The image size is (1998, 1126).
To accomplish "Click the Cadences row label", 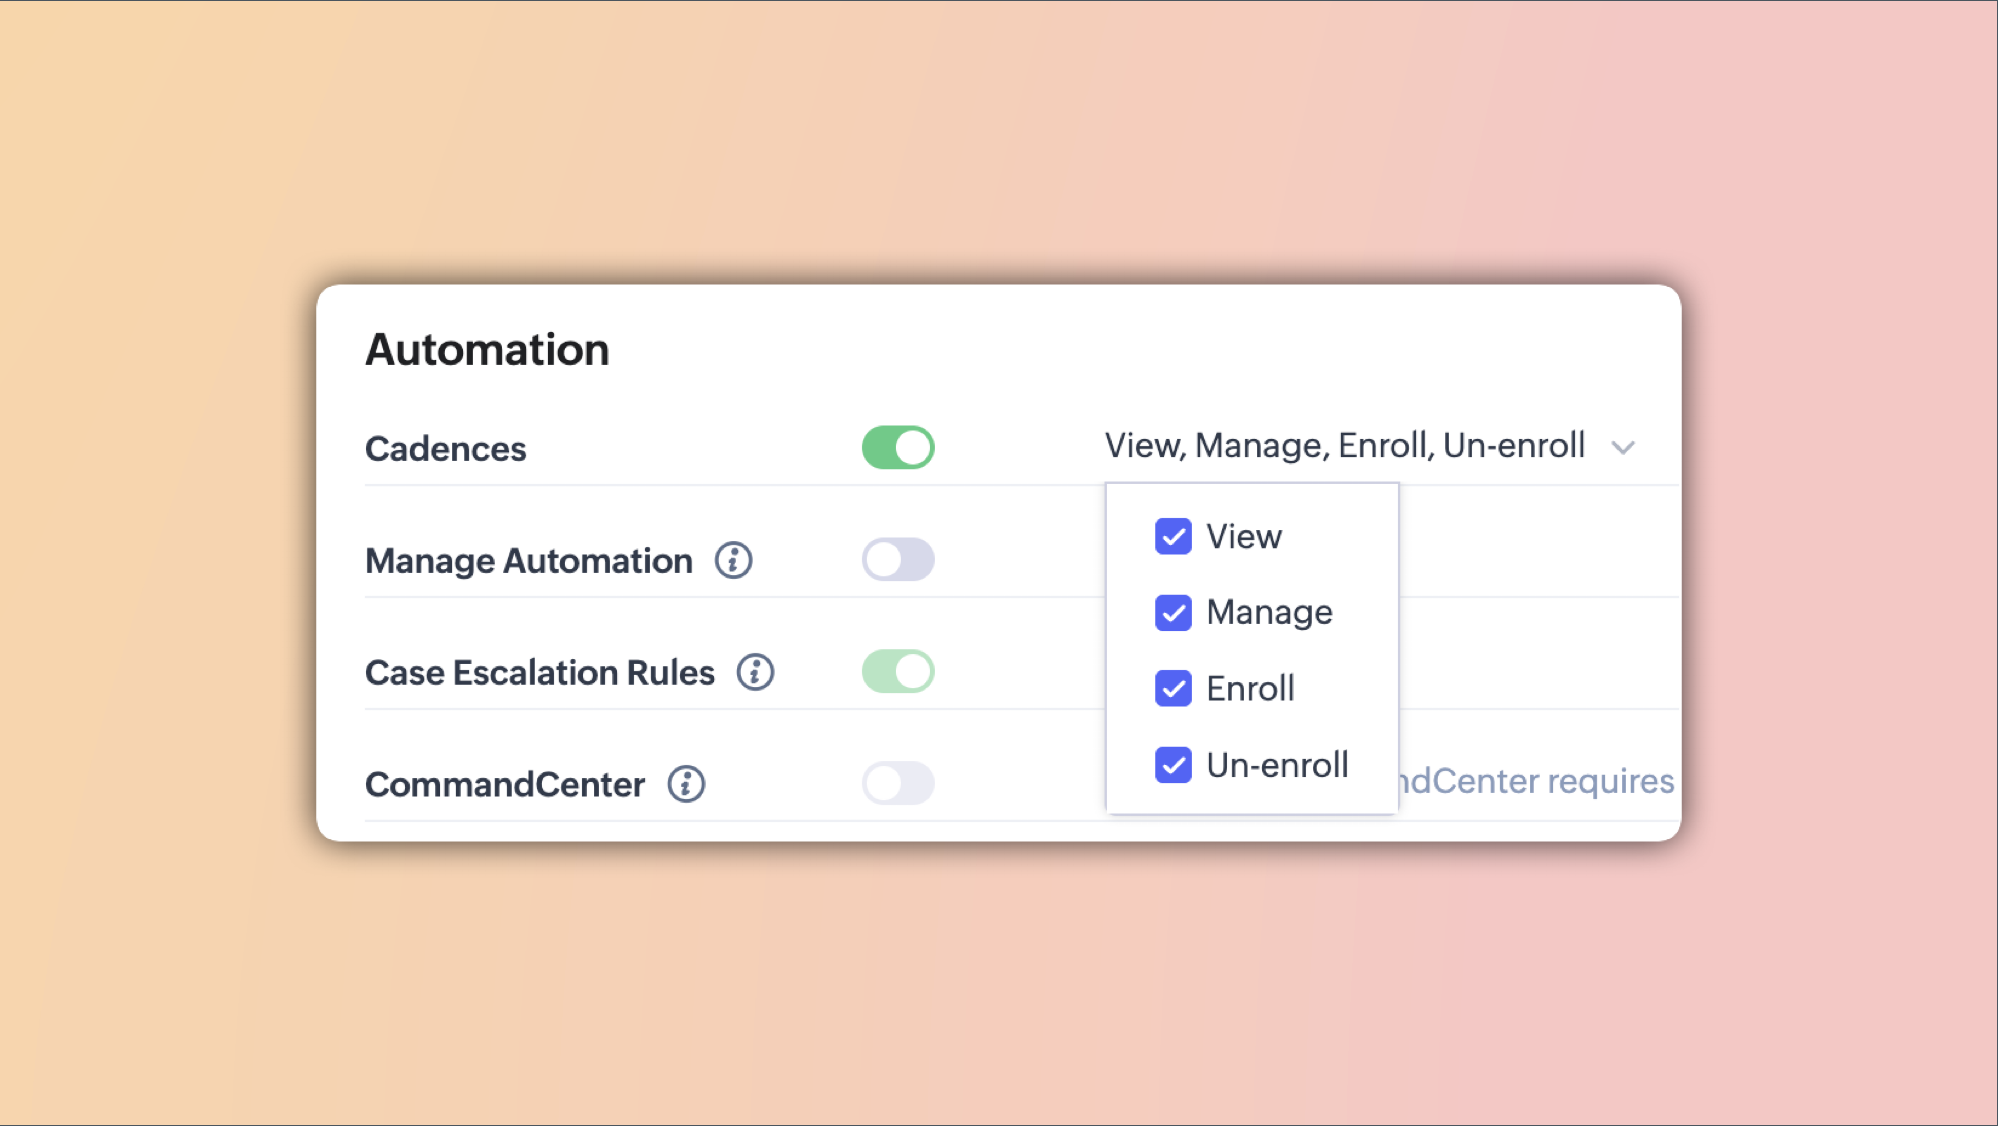I will coord(445,449).
